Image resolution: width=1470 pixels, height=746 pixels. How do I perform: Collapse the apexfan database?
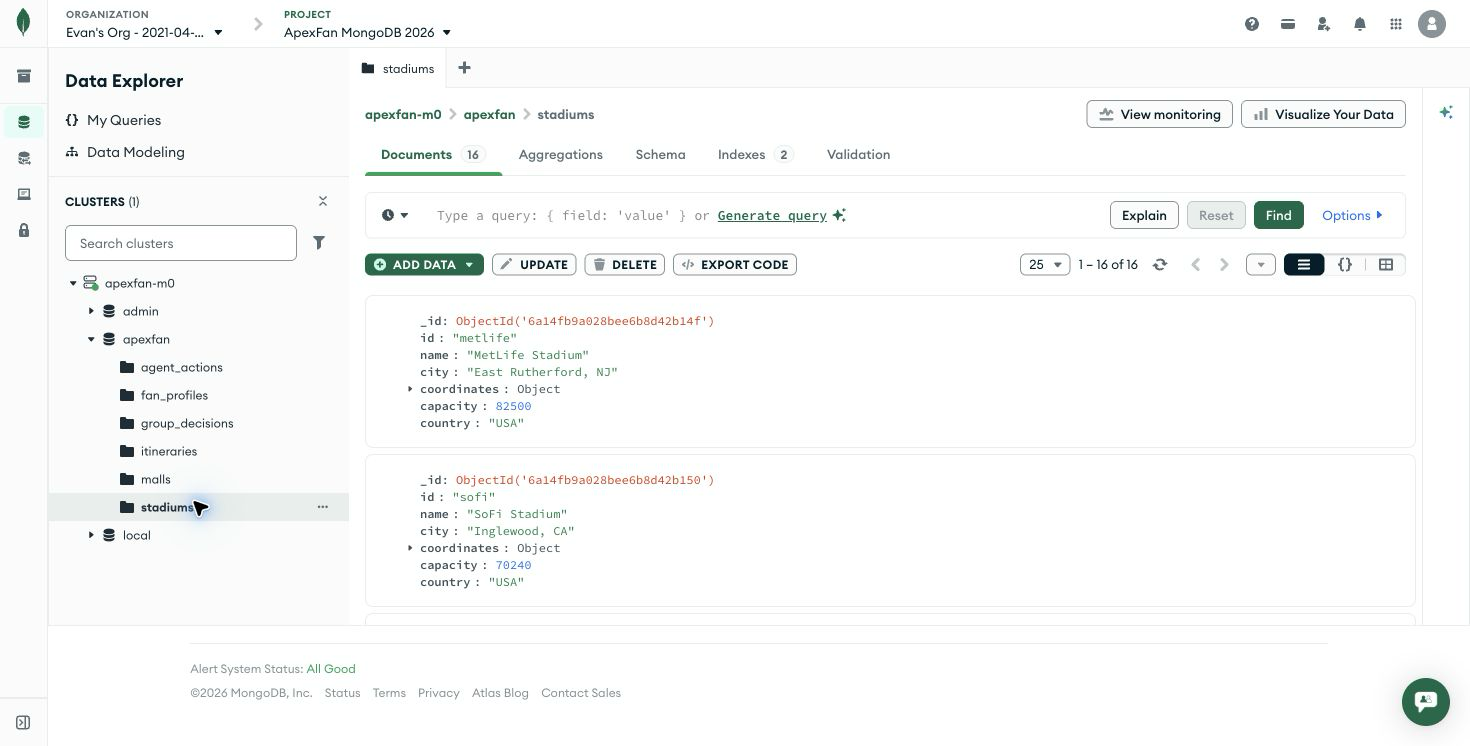pyautogui.click(x=91, y=339)
